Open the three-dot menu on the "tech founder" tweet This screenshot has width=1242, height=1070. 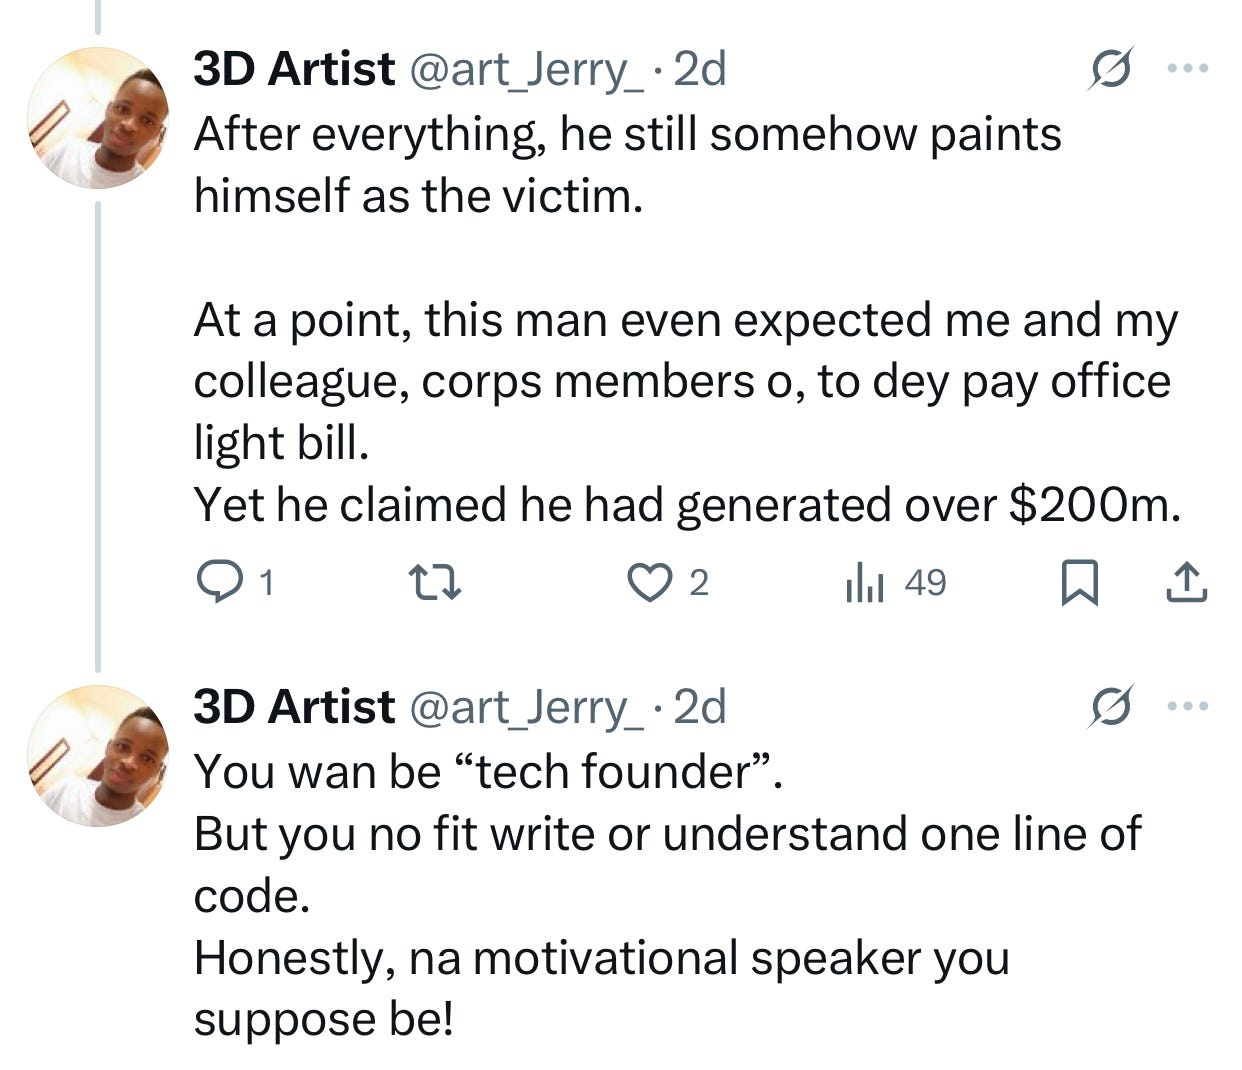pyautogui.click(x=1189, y=707)
